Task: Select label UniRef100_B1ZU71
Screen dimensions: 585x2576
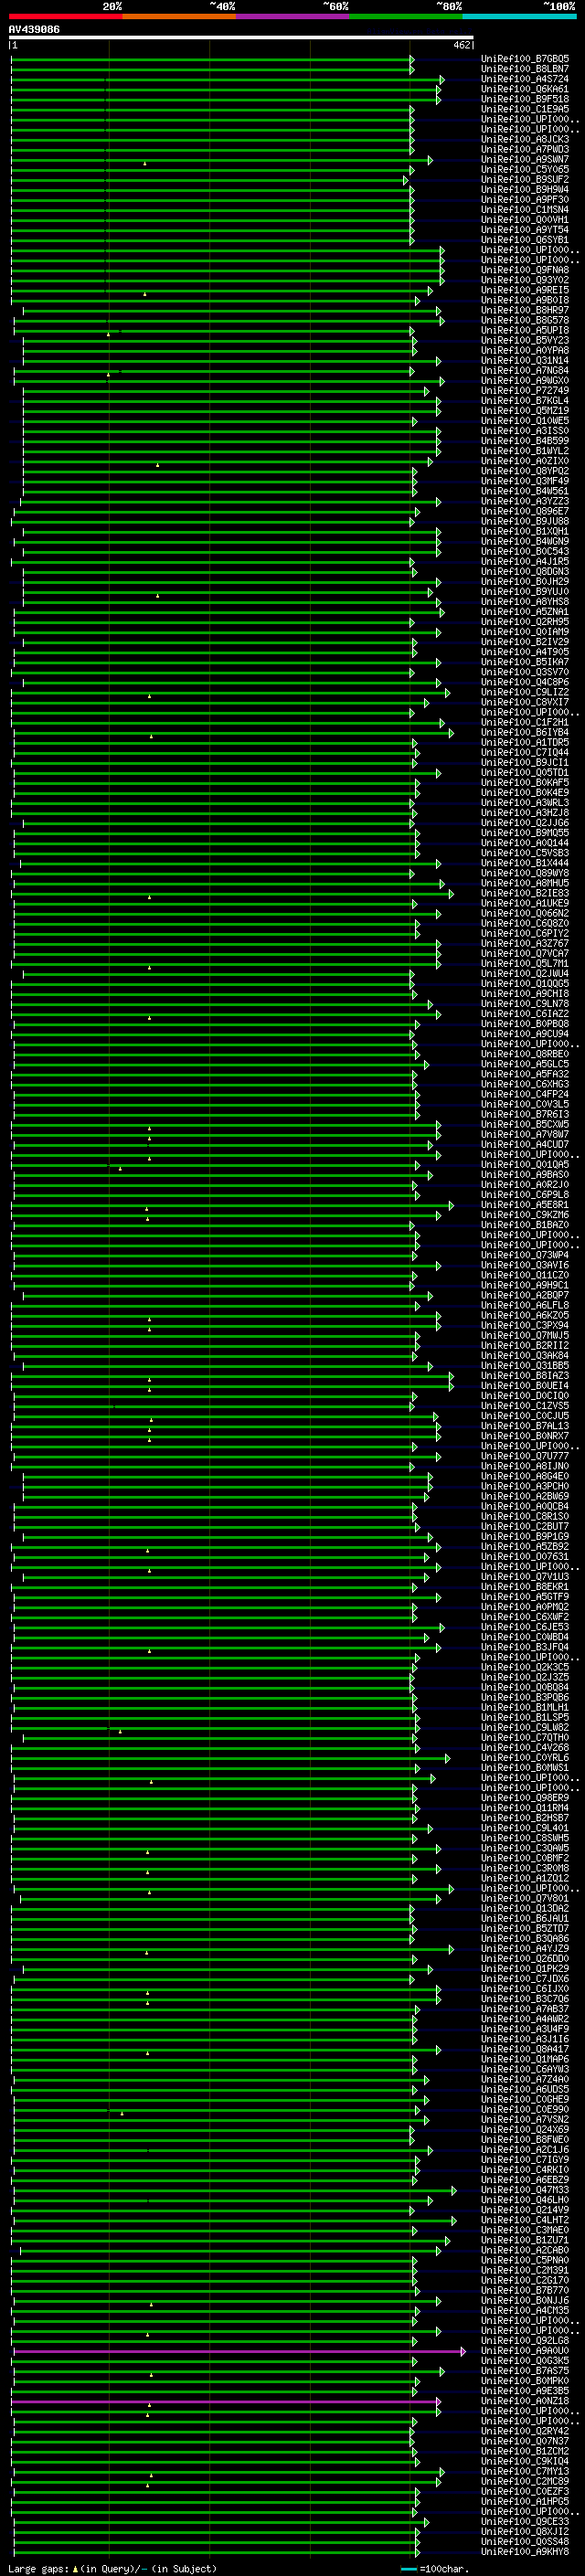Action: coord(525,2240)
